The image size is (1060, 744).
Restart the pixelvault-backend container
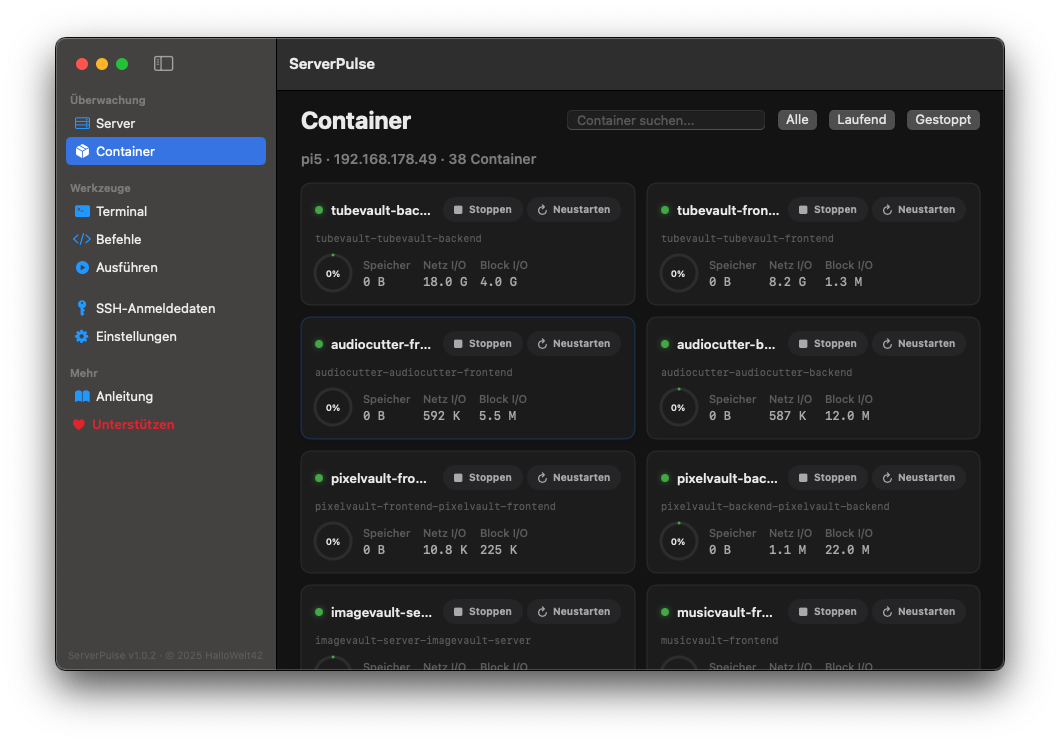click(x=919, y=477)
